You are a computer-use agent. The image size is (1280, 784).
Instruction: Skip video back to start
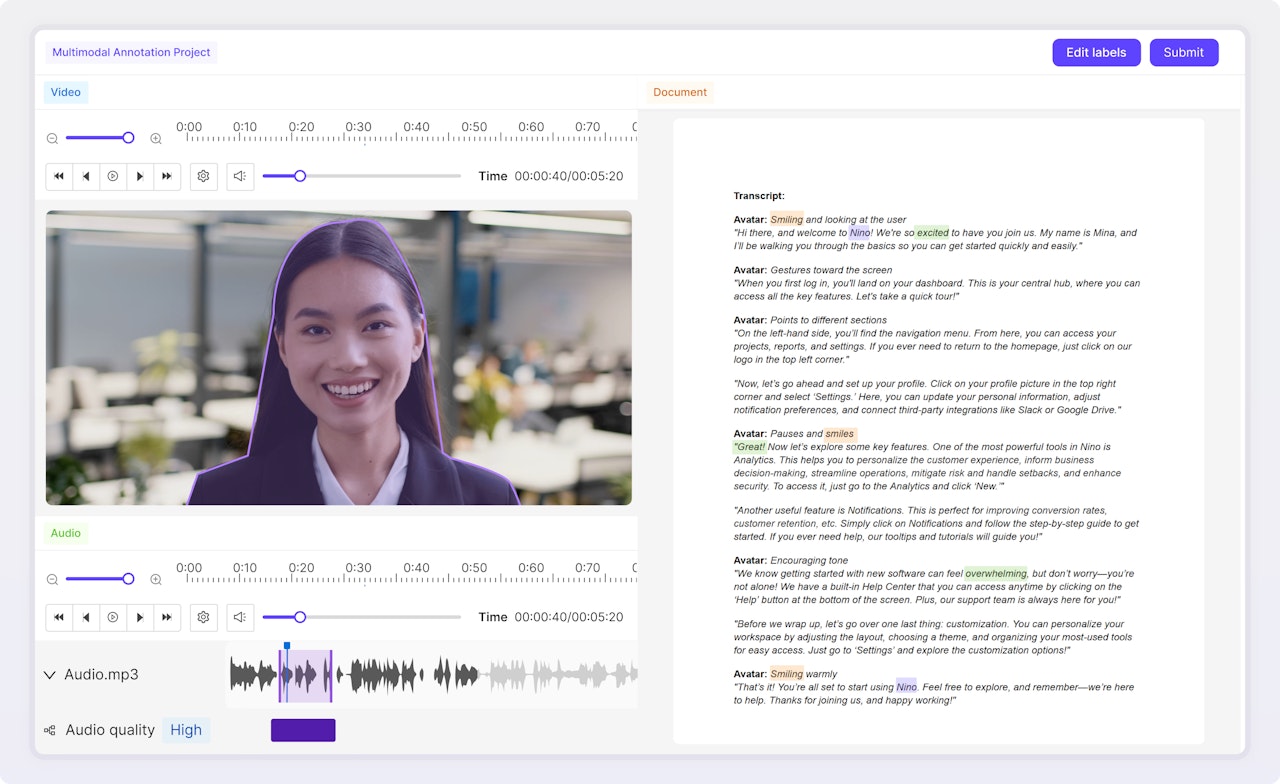point(59,176)
